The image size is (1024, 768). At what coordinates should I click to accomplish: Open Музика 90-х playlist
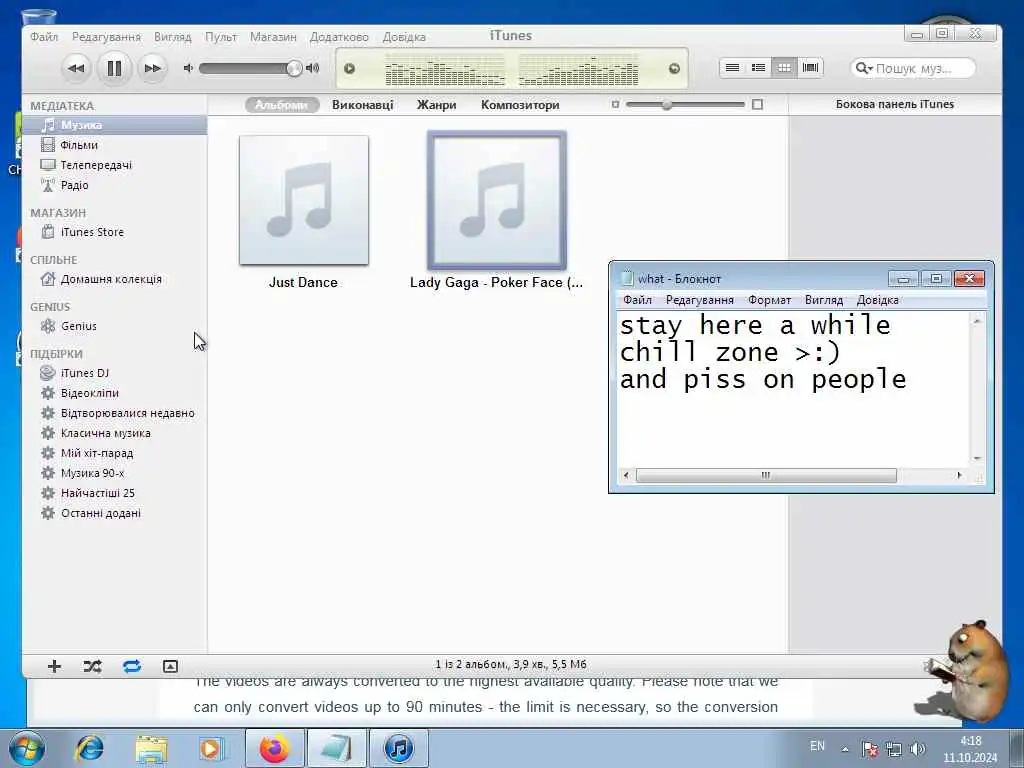[115, 473]
